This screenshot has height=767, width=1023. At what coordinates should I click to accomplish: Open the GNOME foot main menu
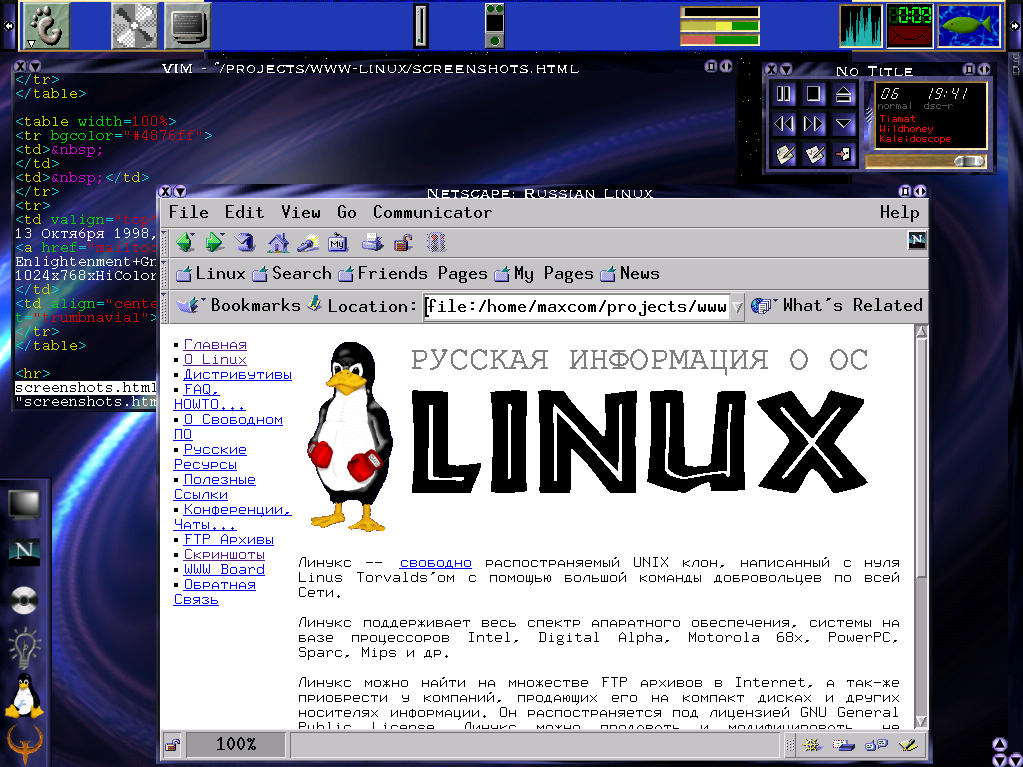point(46,26)
